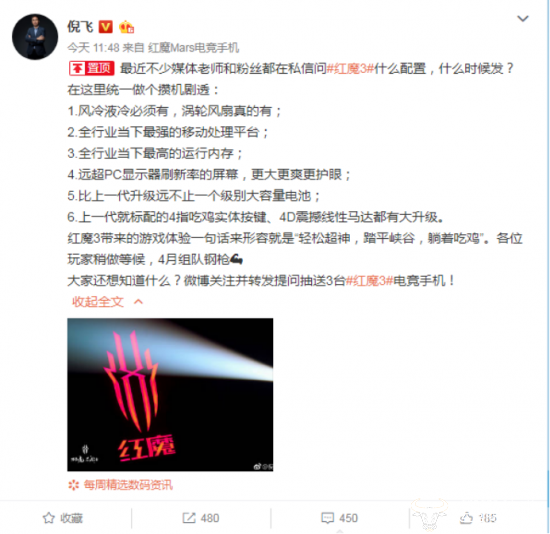Expand the post options chevron menu
Screen dimensions: 550x534
pyautogui.click(x=523, y=18)
